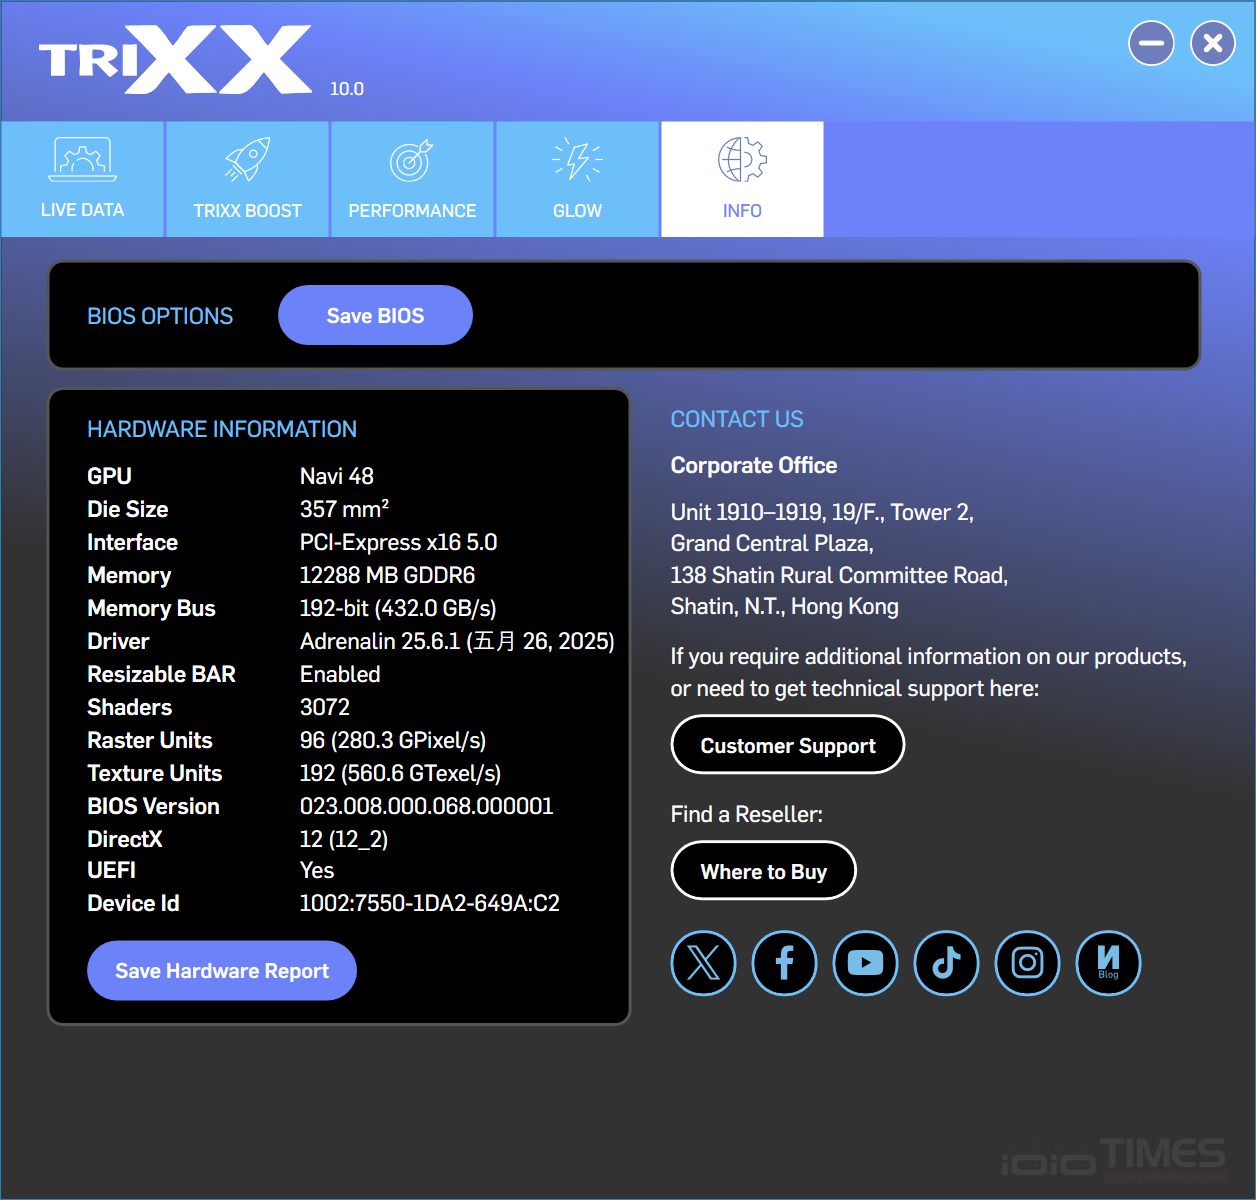Image resolution: width=1256 pixels, height=1200 pixels.
Task: Click the Corporate Office heading
Action: pos(754,465)
